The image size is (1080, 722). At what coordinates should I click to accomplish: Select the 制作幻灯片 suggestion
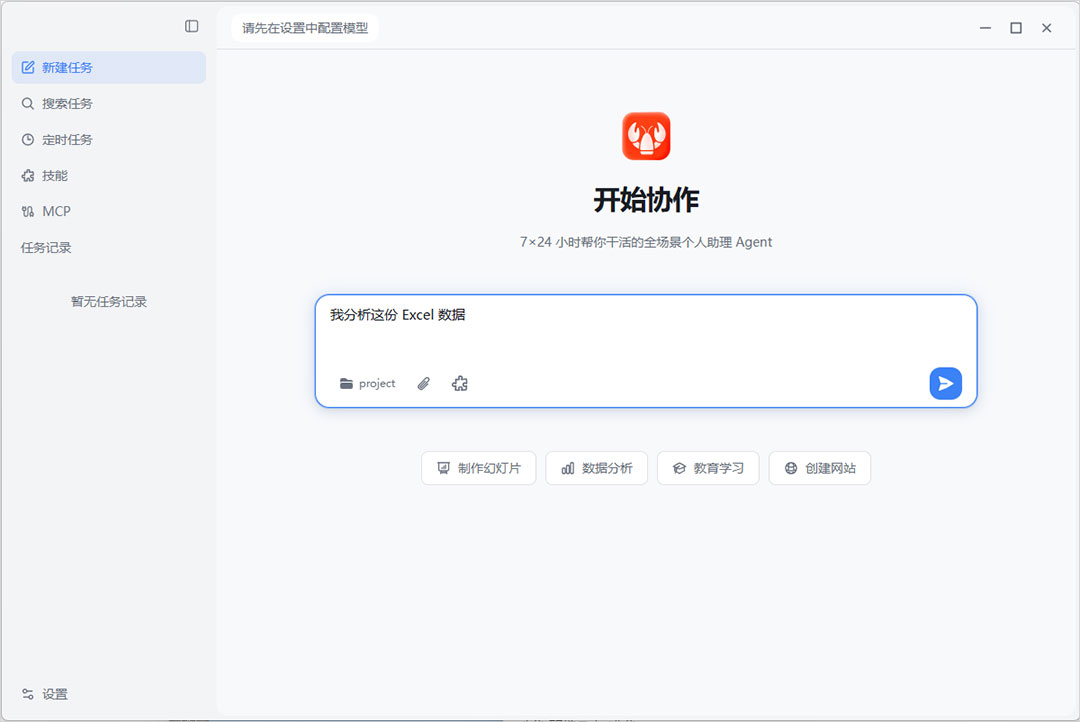click(479, 468)
